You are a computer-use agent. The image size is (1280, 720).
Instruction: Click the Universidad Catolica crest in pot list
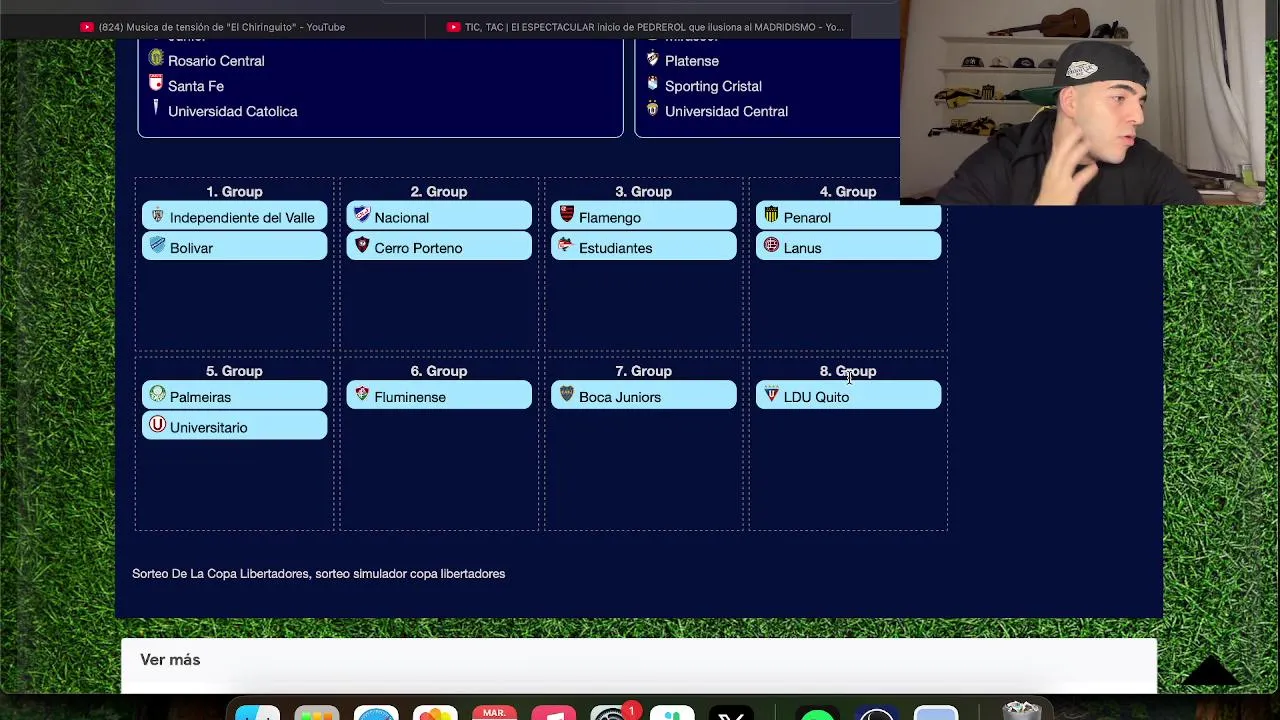pyautogui.click(x=155, y=108)
